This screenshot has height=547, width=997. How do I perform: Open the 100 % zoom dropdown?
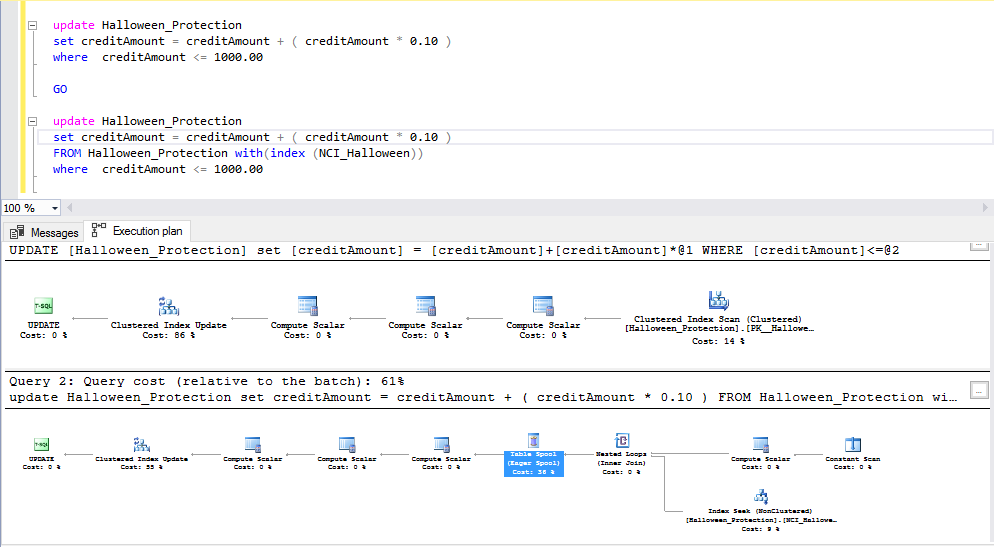[55, 208]
